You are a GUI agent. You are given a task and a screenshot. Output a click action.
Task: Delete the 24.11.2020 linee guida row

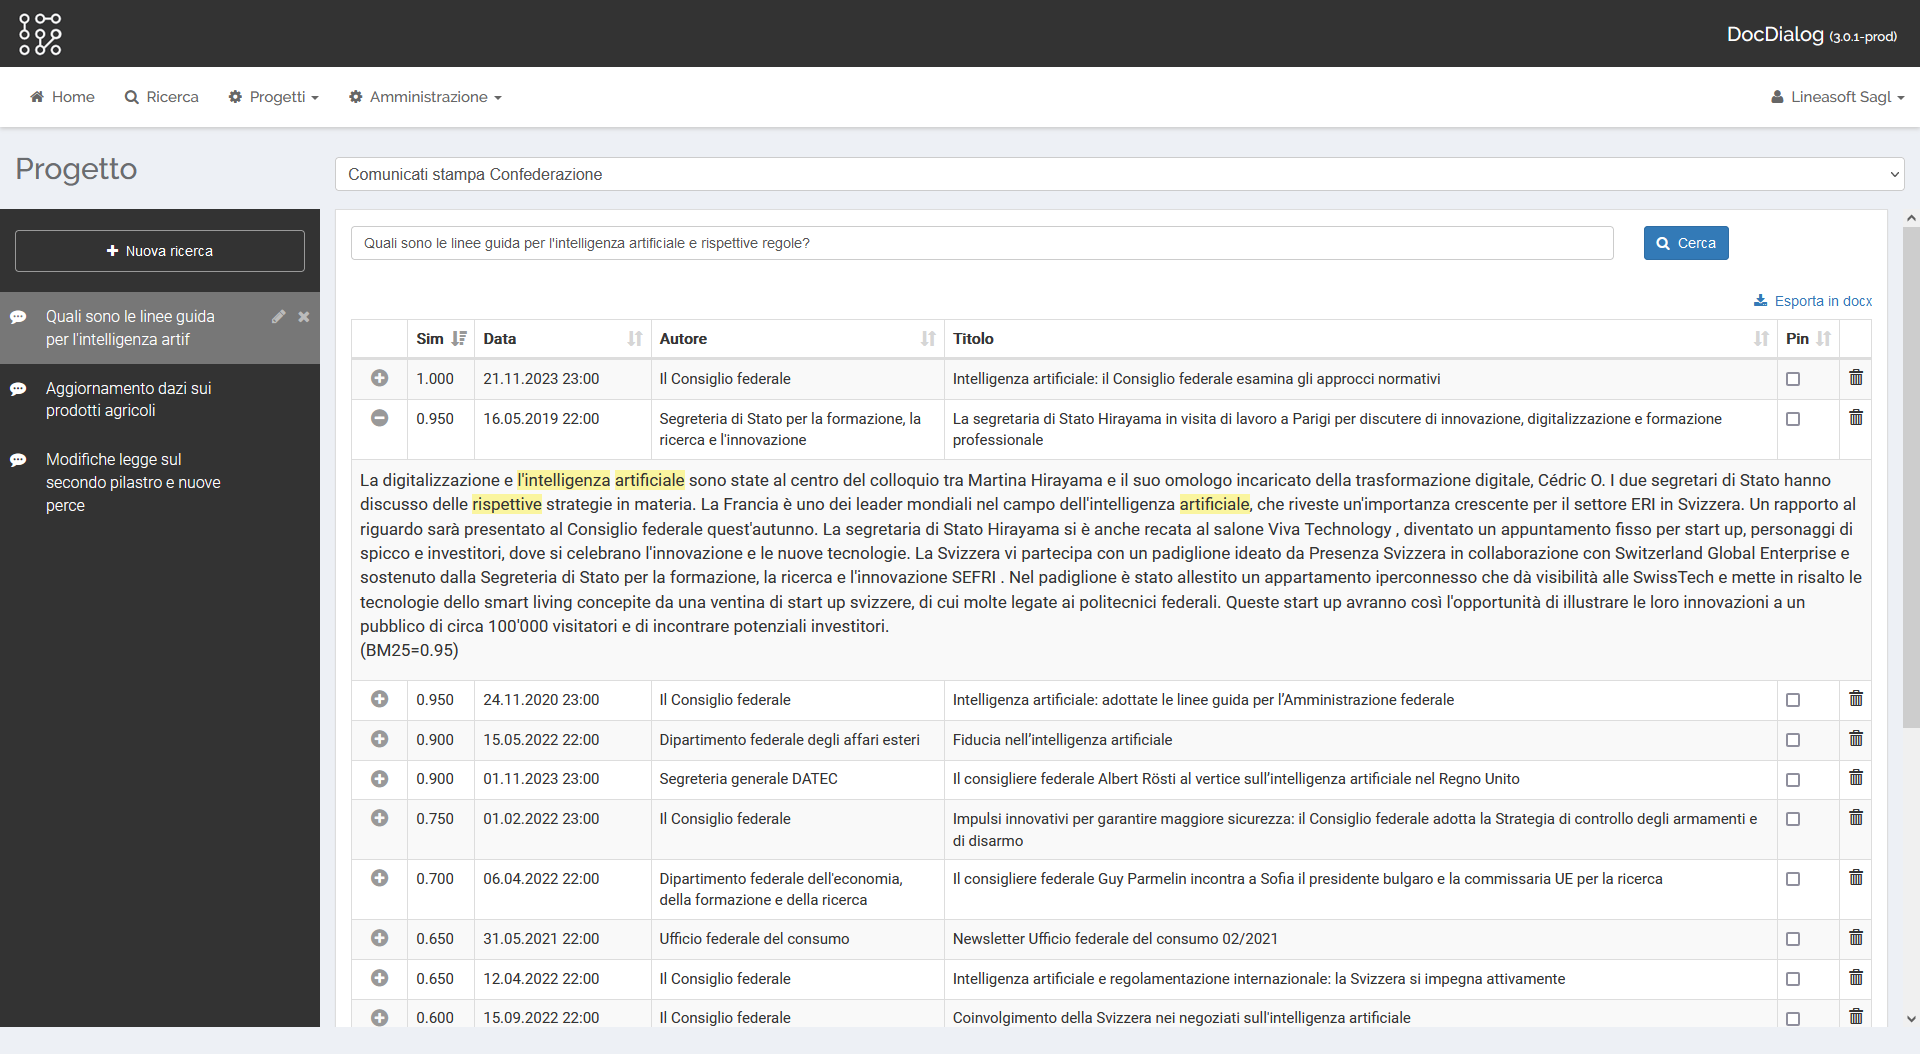(x=1856, y=699)
